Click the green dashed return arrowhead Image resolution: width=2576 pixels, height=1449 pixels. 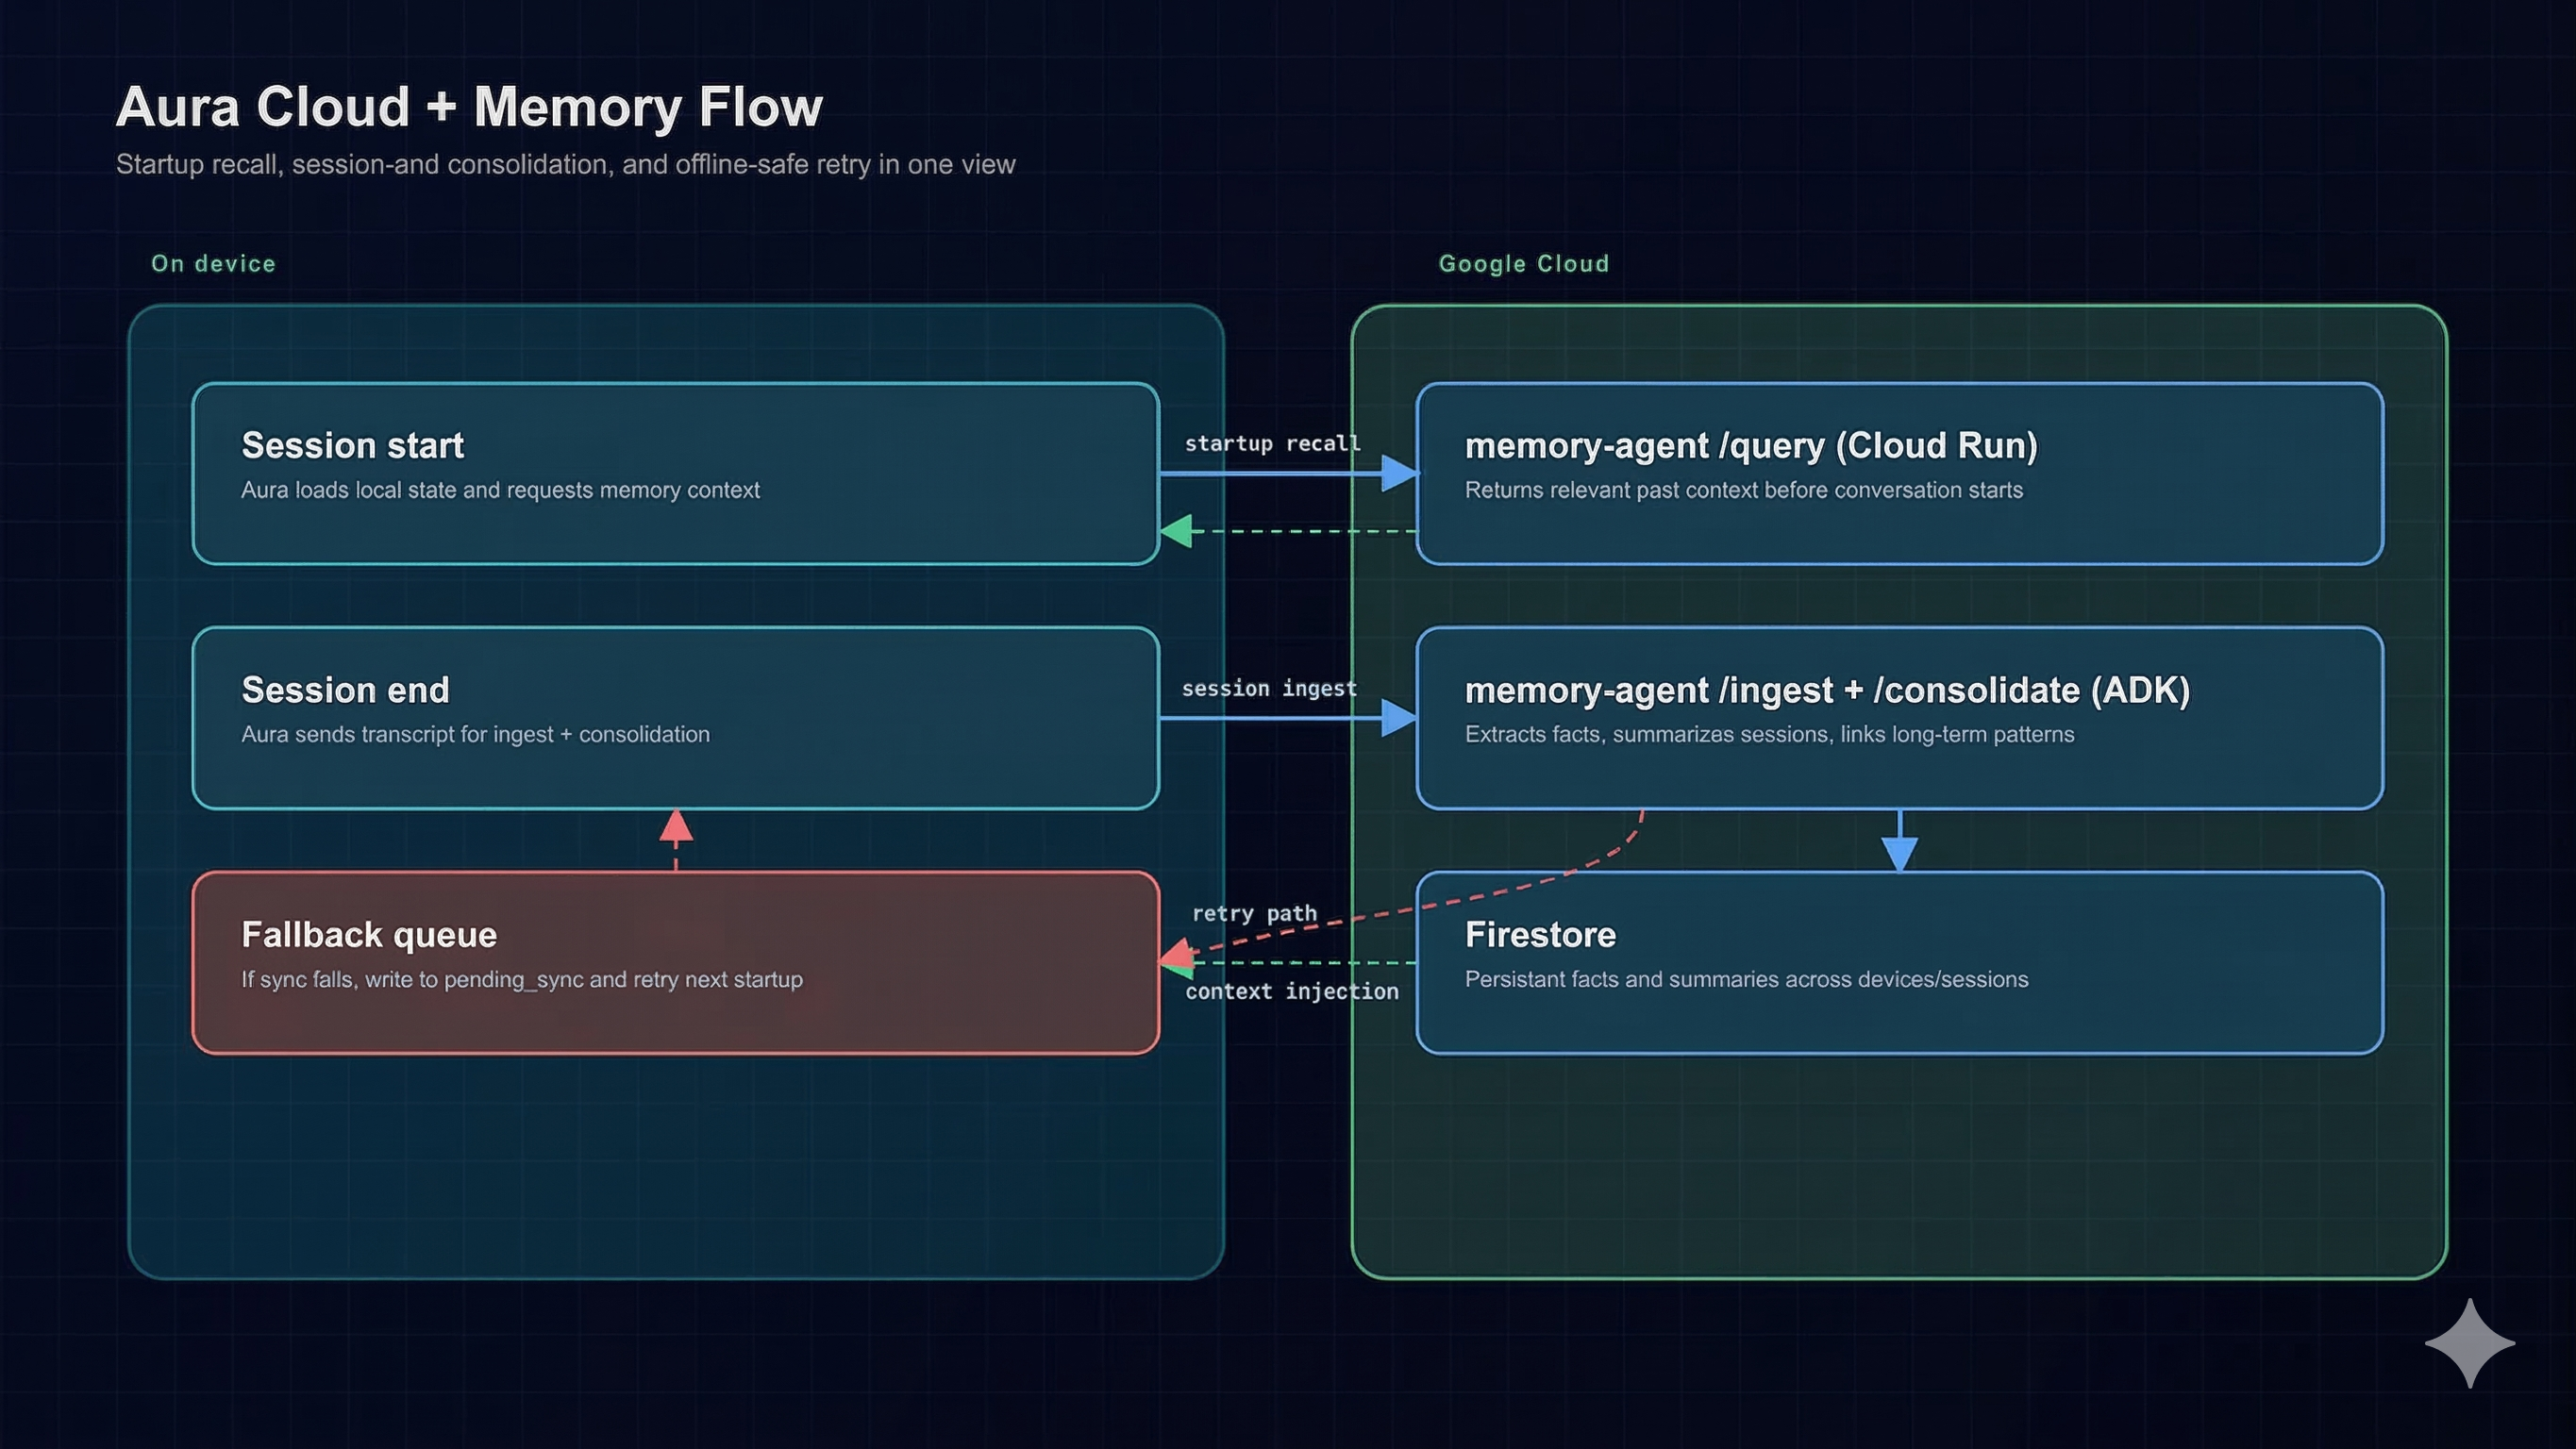(x=1177, y=531)
